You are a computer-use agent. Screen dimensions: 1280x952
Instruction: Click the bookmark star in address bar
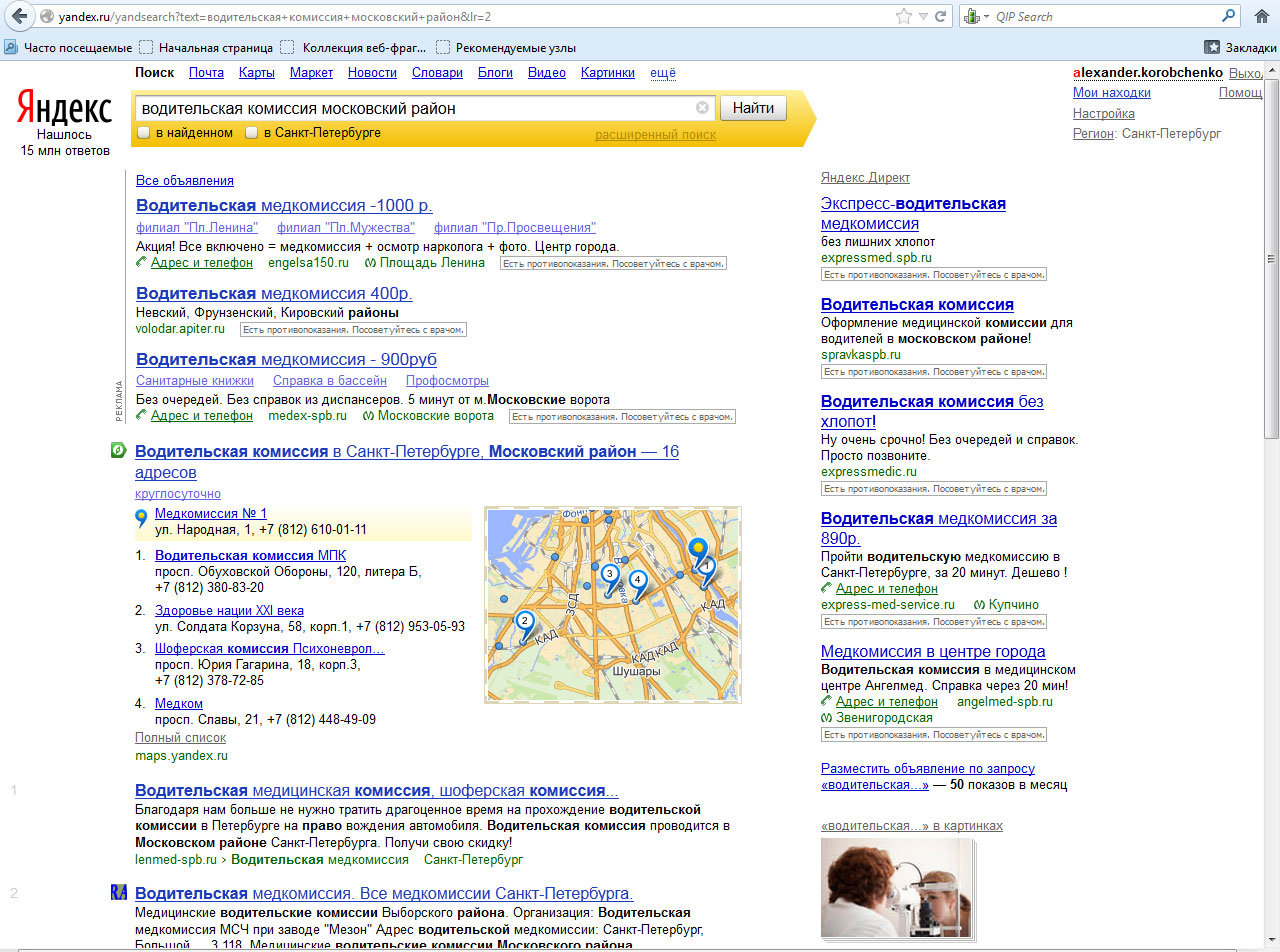pyautogui.click(x=904, y=16)
